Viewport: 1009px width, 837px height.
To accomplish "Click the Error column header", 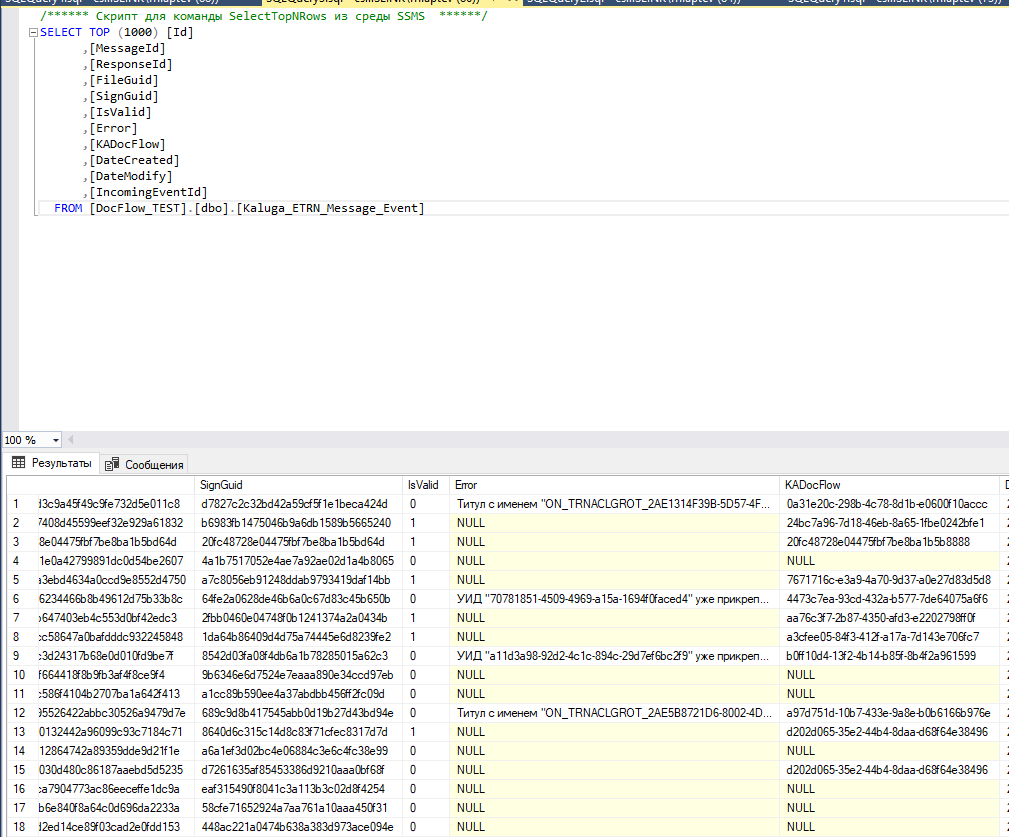I will [x=614, y=485].
